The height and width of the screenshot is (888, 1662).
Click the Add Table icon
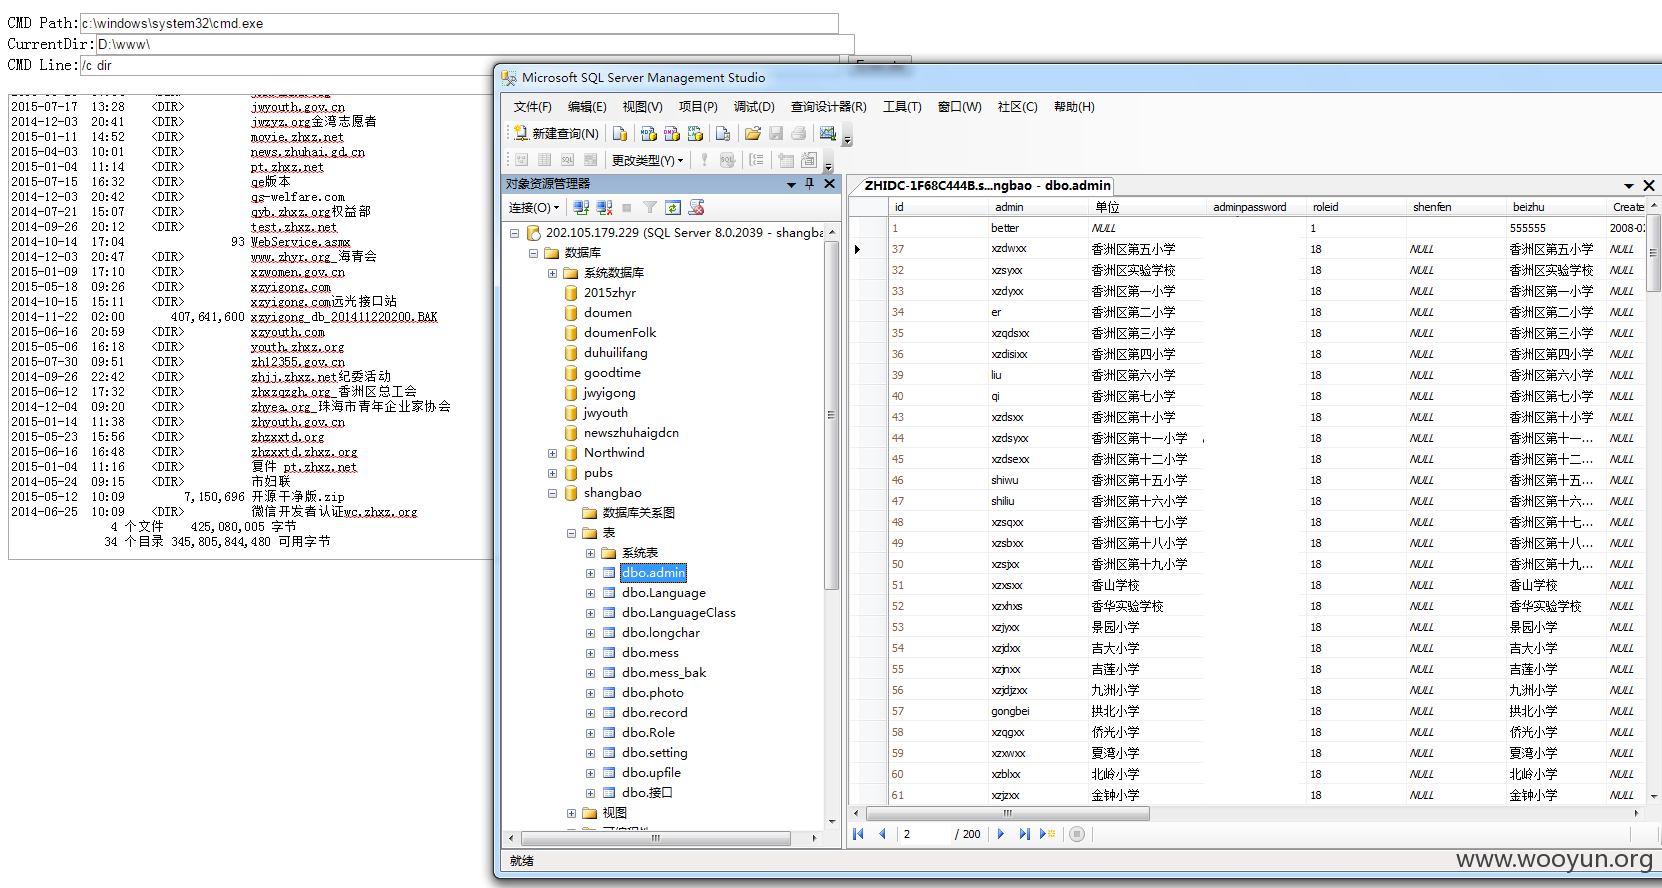[x=786, y=160]
